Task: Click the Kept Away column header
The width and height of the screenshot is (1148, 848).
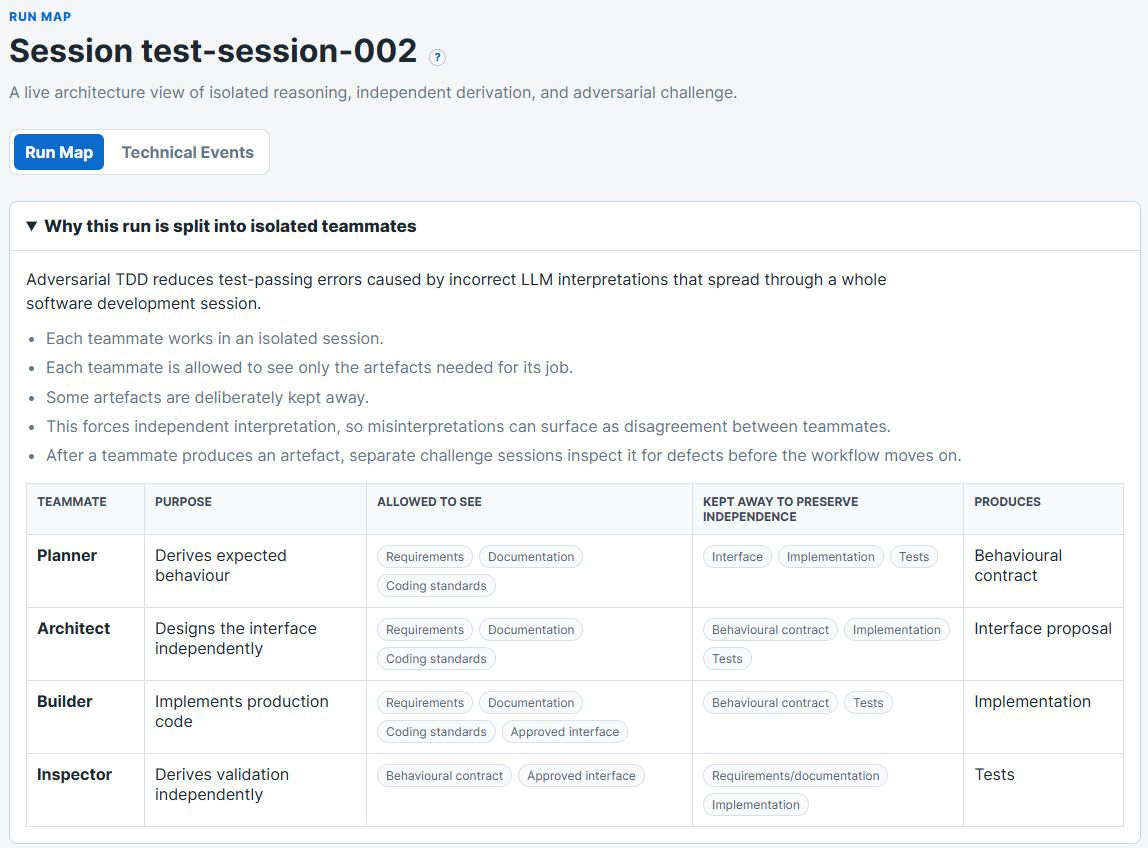Action: [x=780, y=509]
